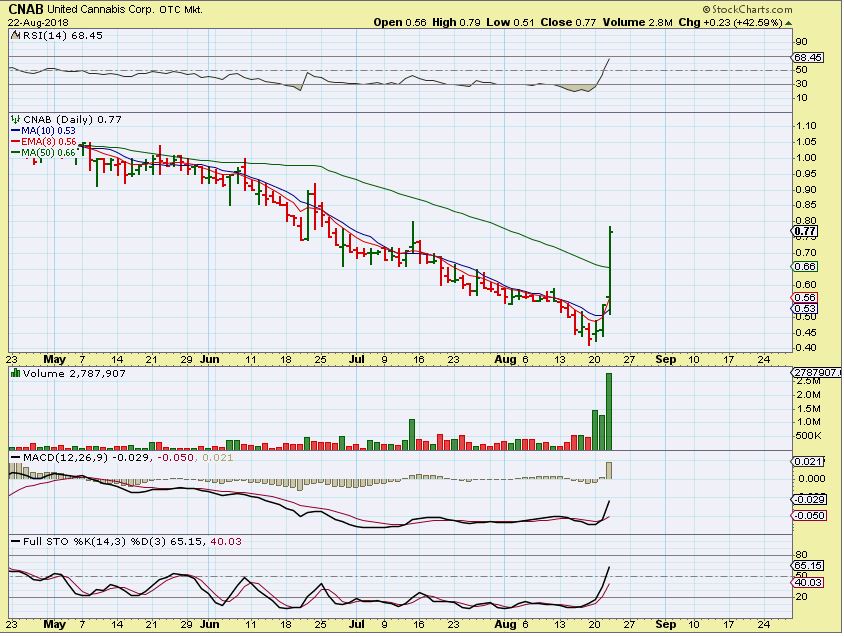The width and height of the screenshot is (844, 637).
Task: Click the up-arrow triangle after Chg percentage
Action: pos(789,23)
